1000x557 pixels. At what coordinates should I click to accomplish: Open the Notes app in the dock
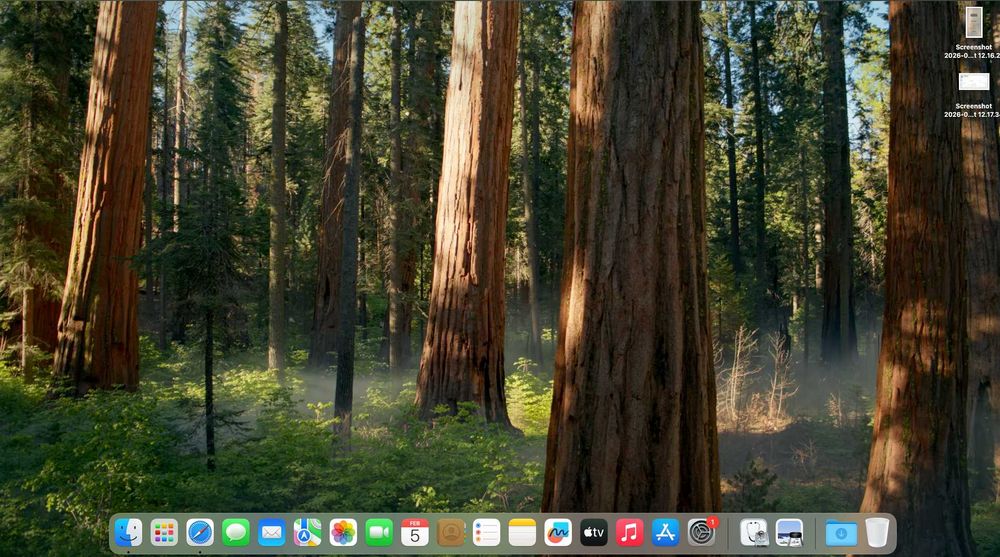(522, 532)
